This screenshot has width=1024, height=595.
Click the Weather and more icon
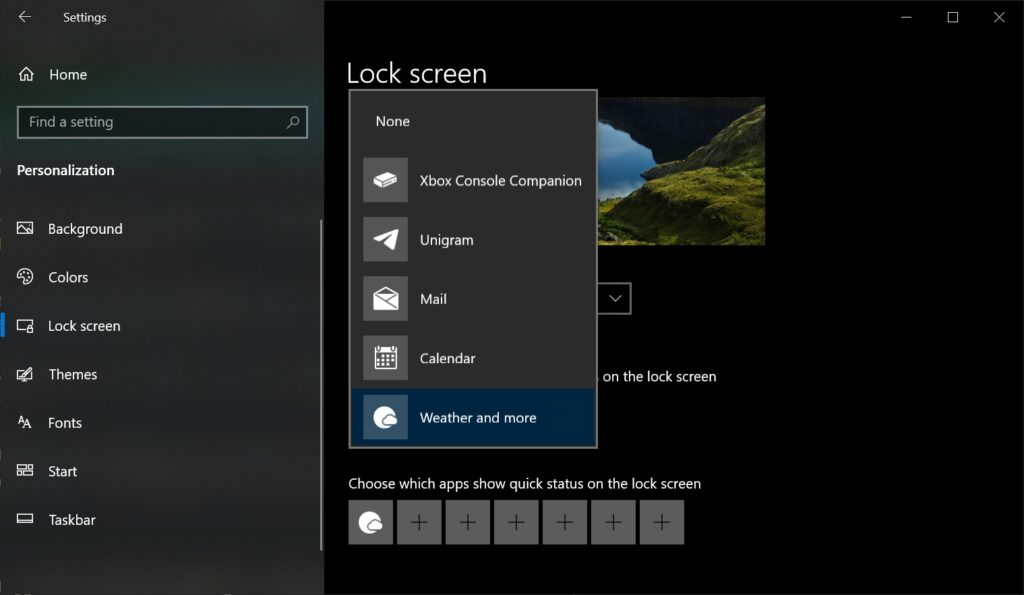pyautogui.click(x=385, y=417)
